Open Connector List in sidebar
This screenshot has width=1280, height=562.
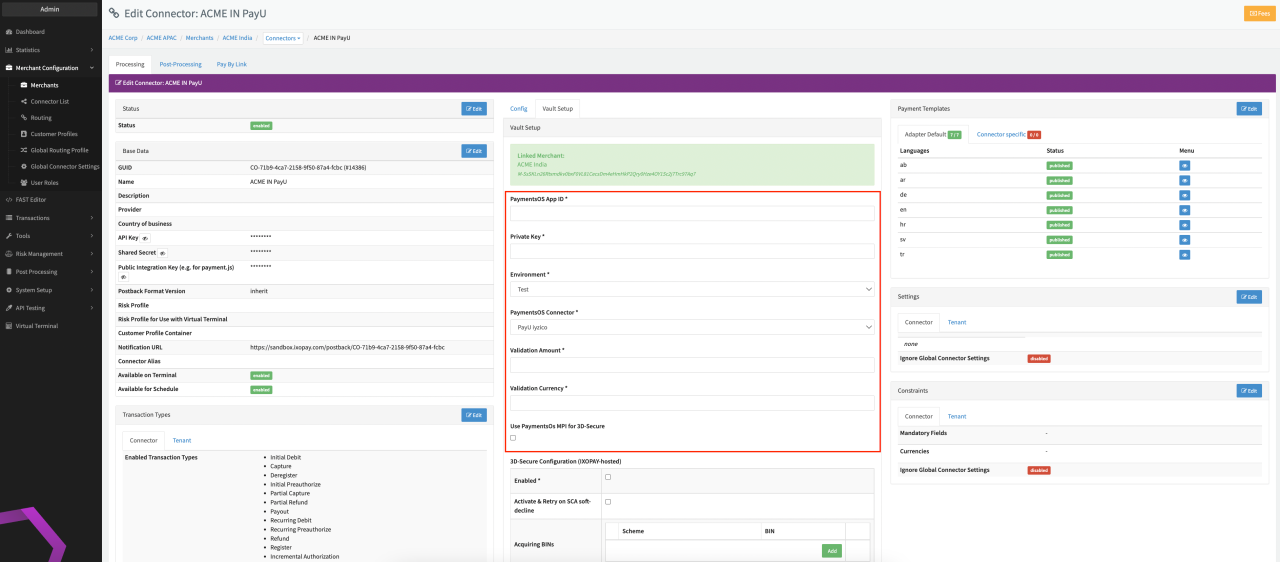(50, 101)
